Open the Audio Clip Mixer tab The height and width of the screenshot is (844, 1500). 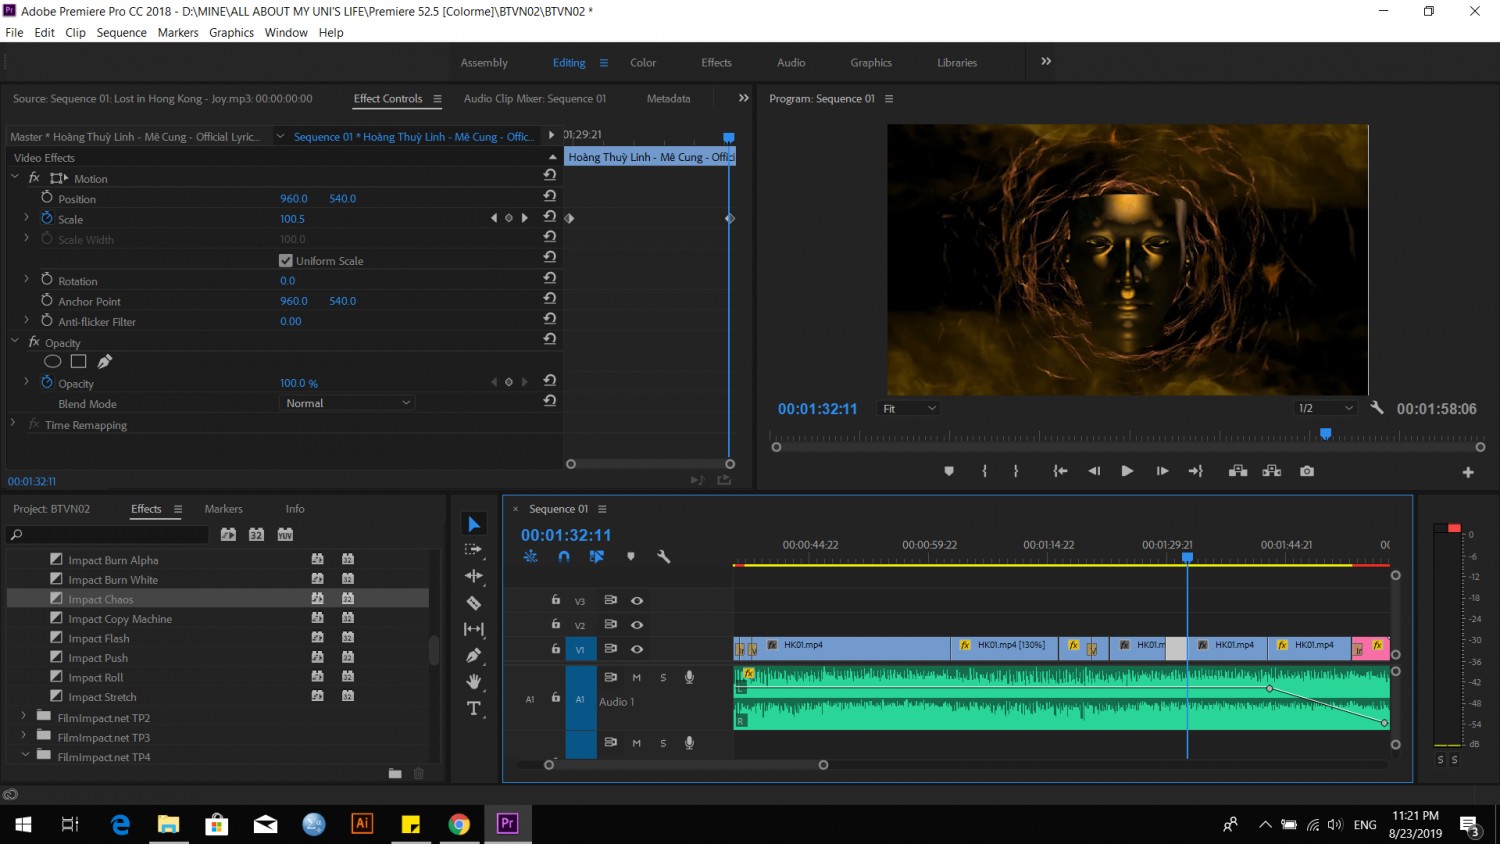[x=535, y=99]
